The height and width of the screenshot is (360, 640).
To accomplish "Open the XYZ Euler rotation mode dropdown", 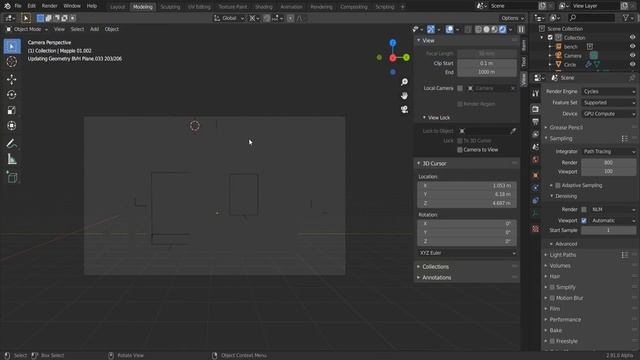I will coord(467,253).
